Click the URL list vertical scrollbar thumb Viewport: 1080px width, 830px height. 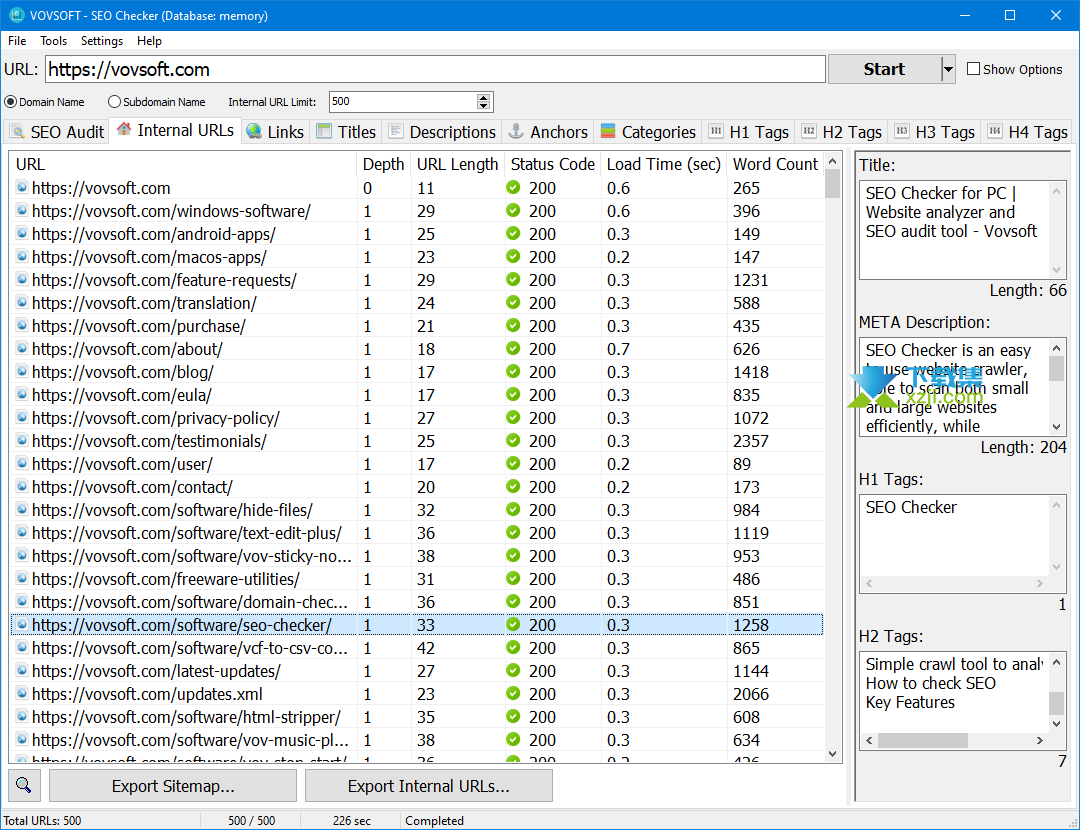pyautogui.click(x=832, y=183)
